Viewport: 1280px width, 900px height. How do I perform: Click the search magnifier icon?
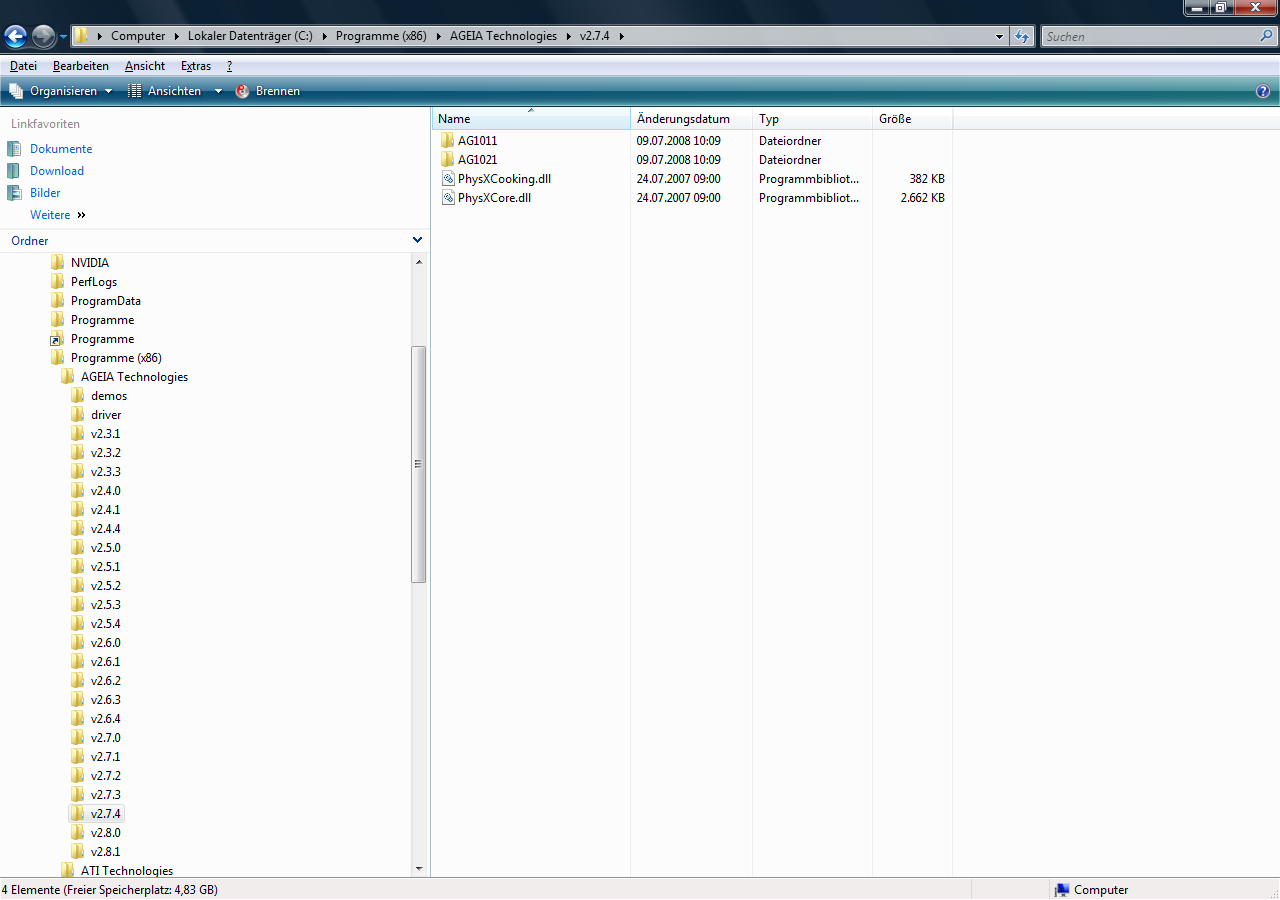(x=1266, y=36)
